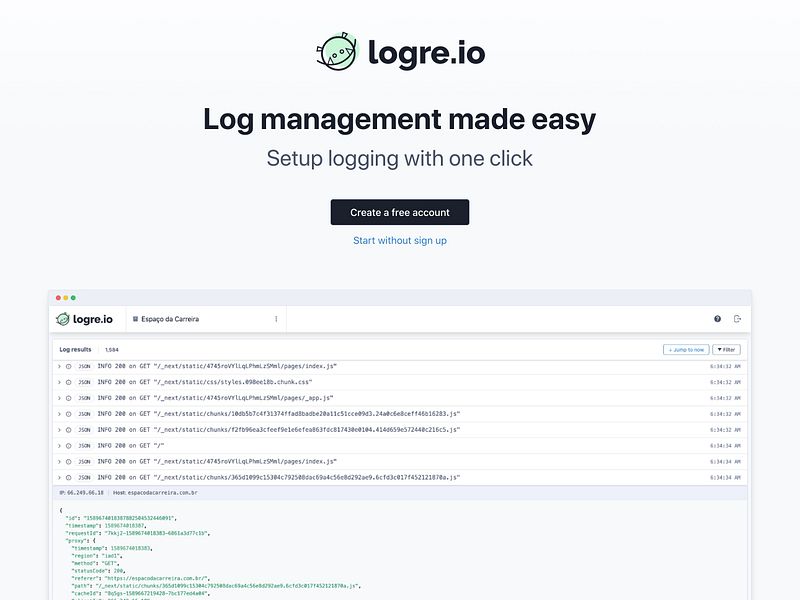Click the 6:34:34 timestamp on the chunks/365d1099 row
Screen dimensions: 800x600
click(x=725, y=478)
